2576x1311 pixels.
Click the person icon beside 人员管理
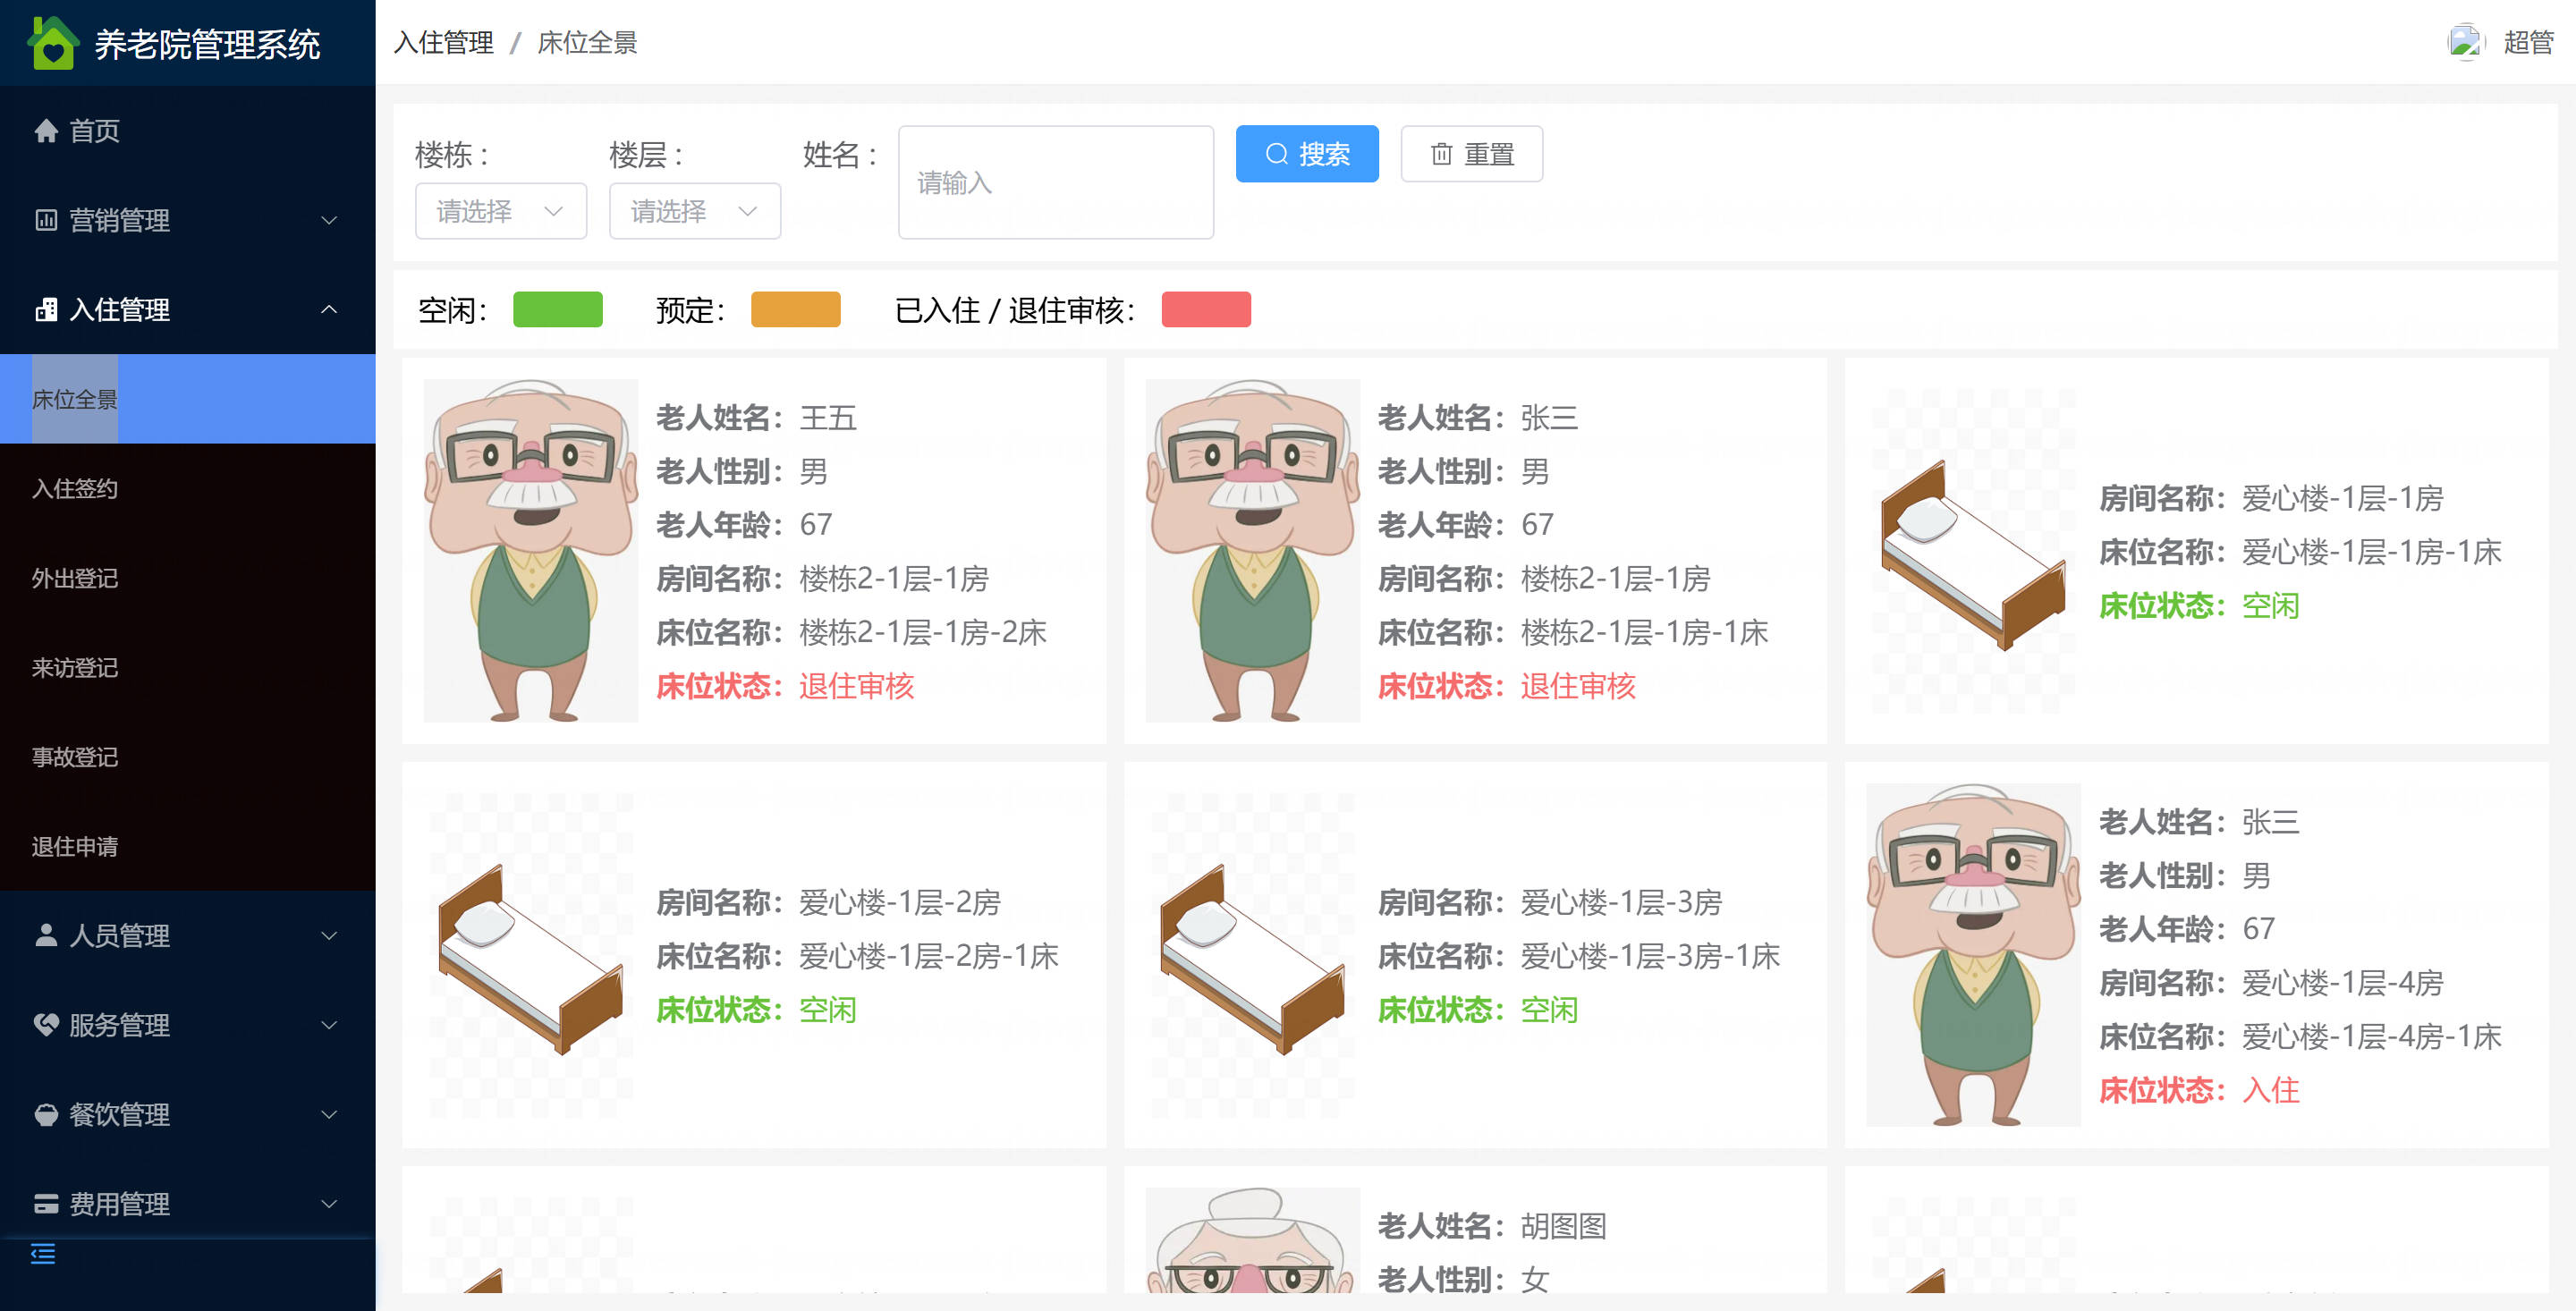[x=46, y=935]
